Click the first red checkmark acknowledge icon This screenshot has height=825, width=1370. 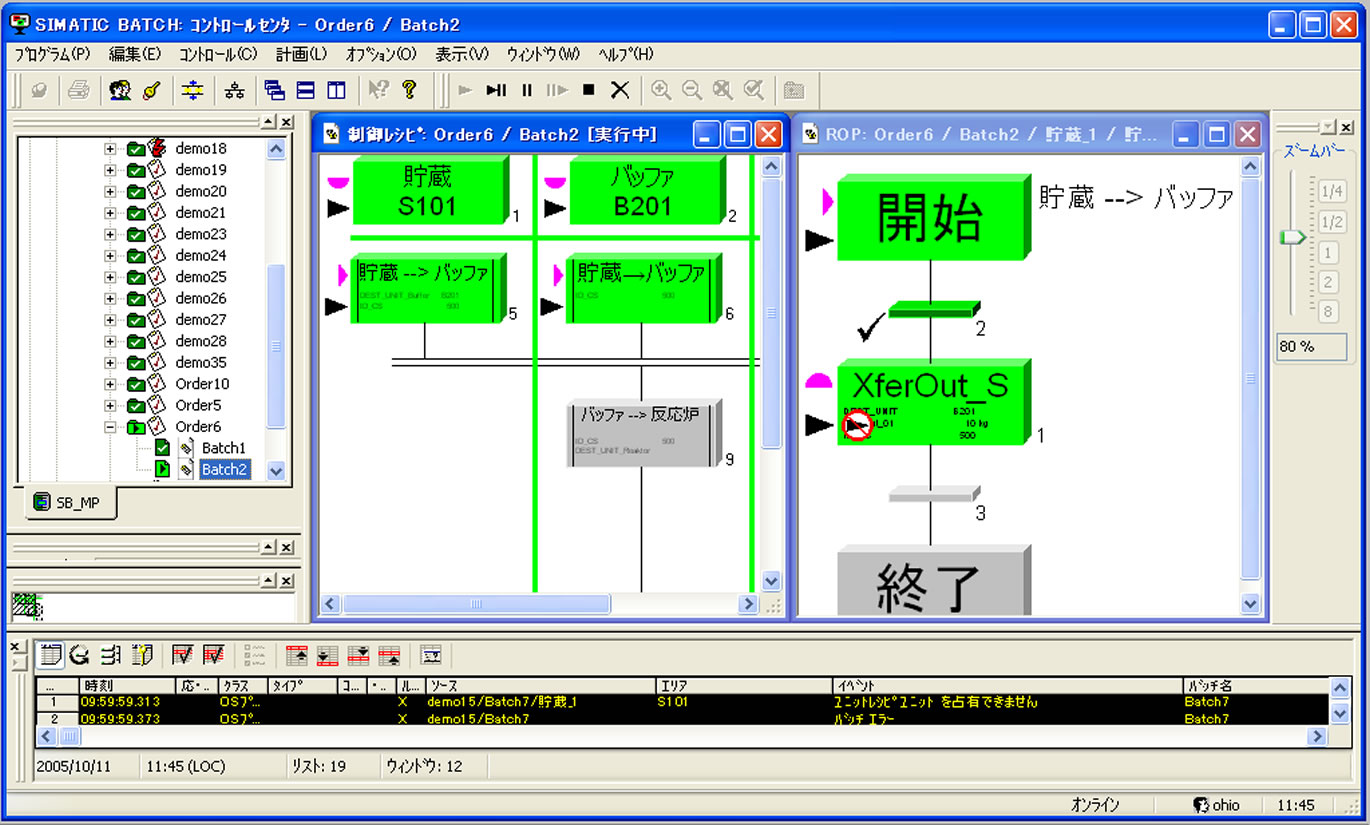coord(182,655)
